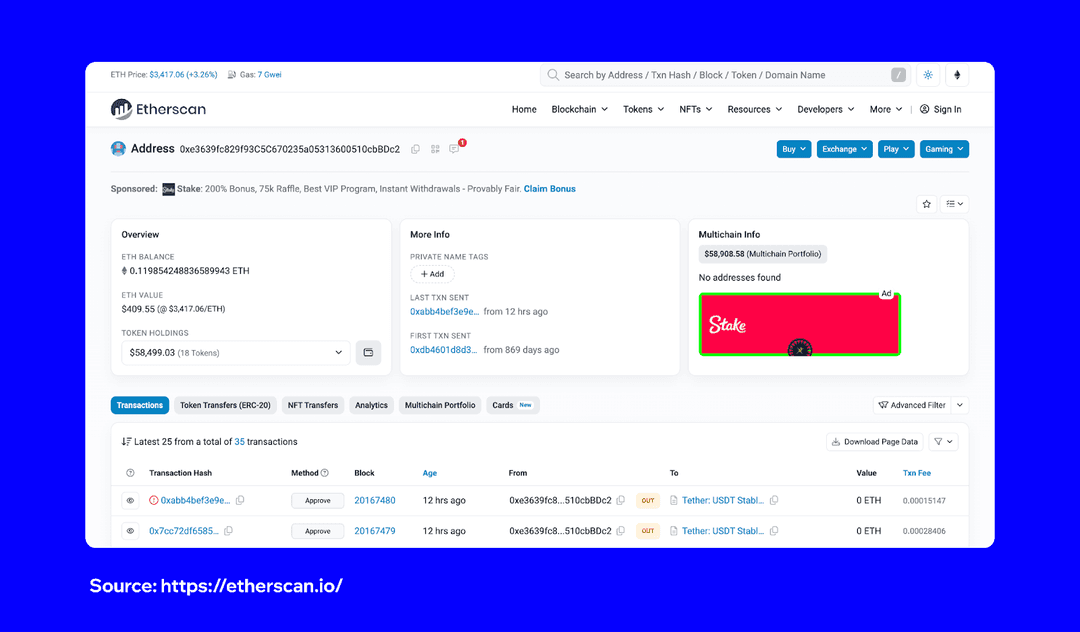Click the Ethereum network icon in header
Viewport: 1080px width, 632px height.
coord(956,75)
